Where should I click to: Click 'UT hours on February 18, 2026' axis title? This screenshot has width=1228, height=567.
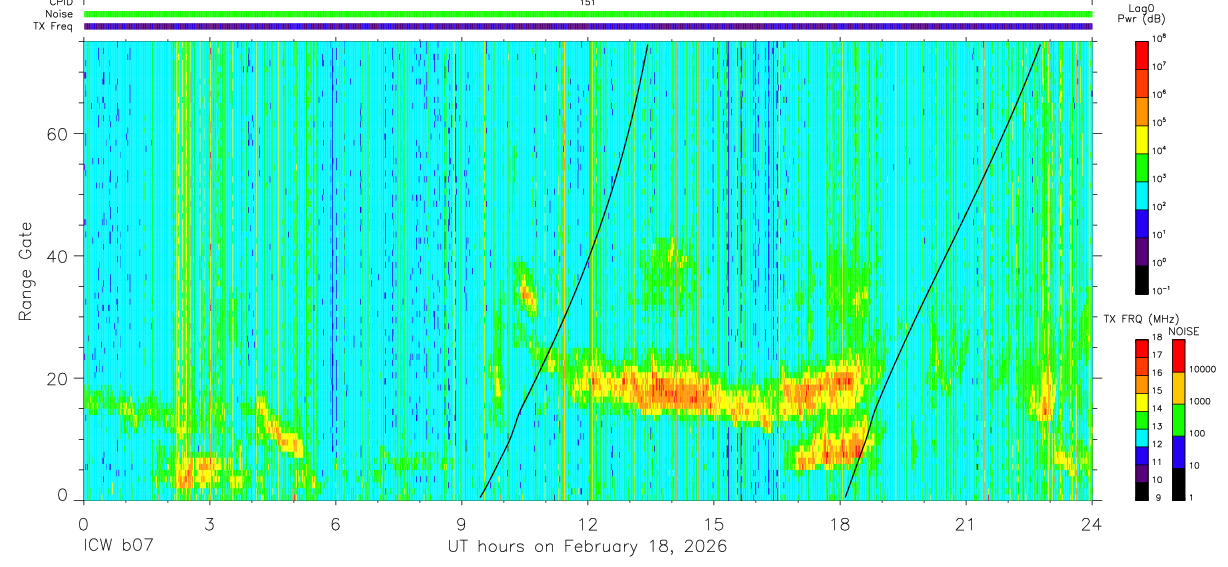[x=587, y=548]
